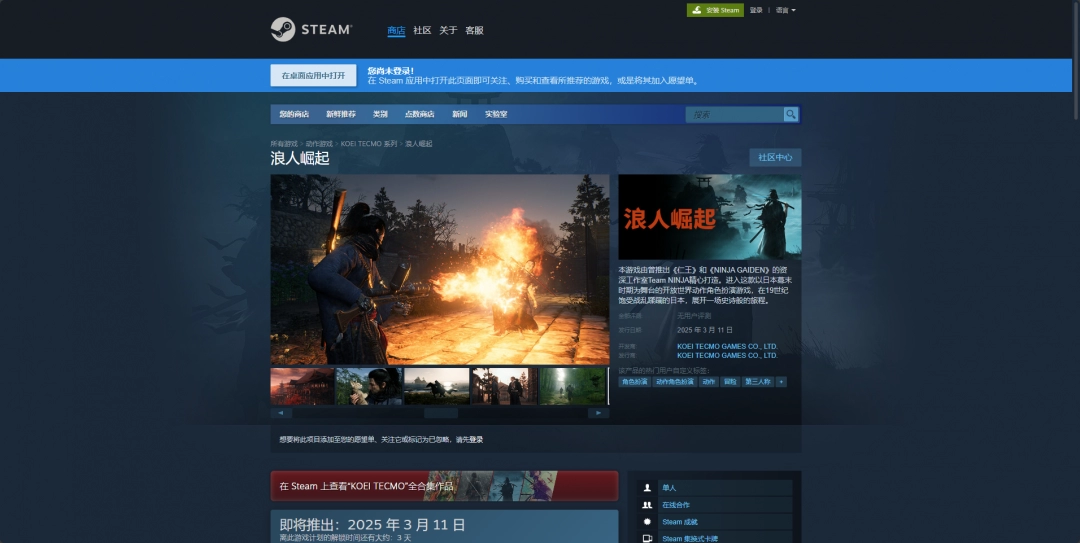Click the 在线合作 online co-op icon
Image resolution: width=1080 pixels, height=543 pixels.
click(648, 505)
